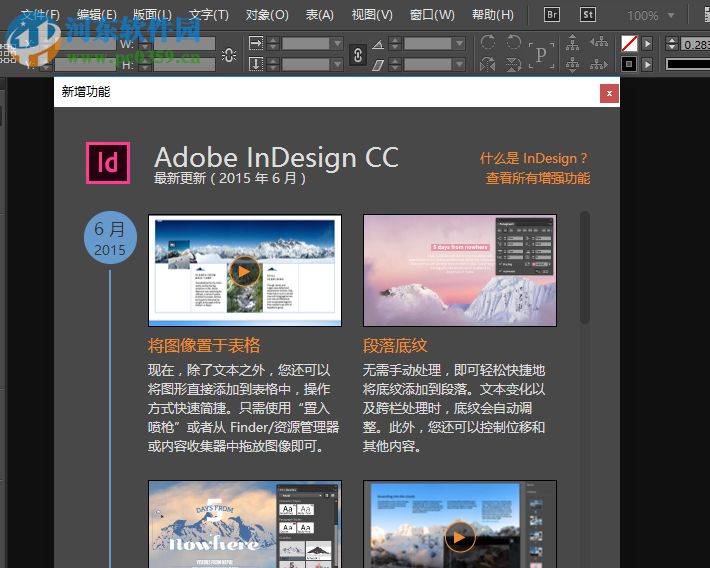Click the H height input field
Screen dimensions: 710x568
(x=184, y=65)
